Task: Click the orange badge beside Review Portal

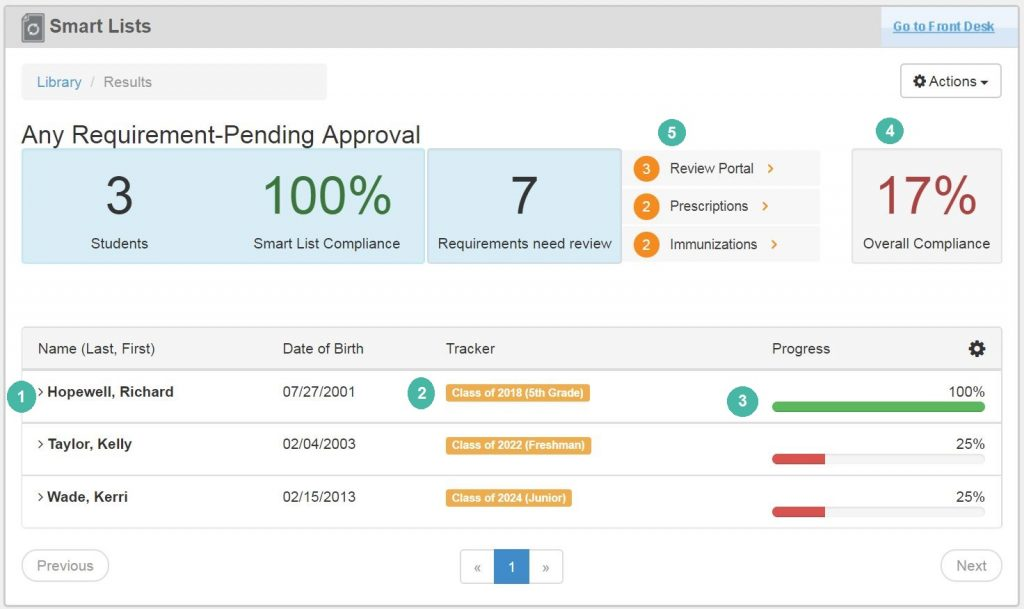Action: coord(646,169)
